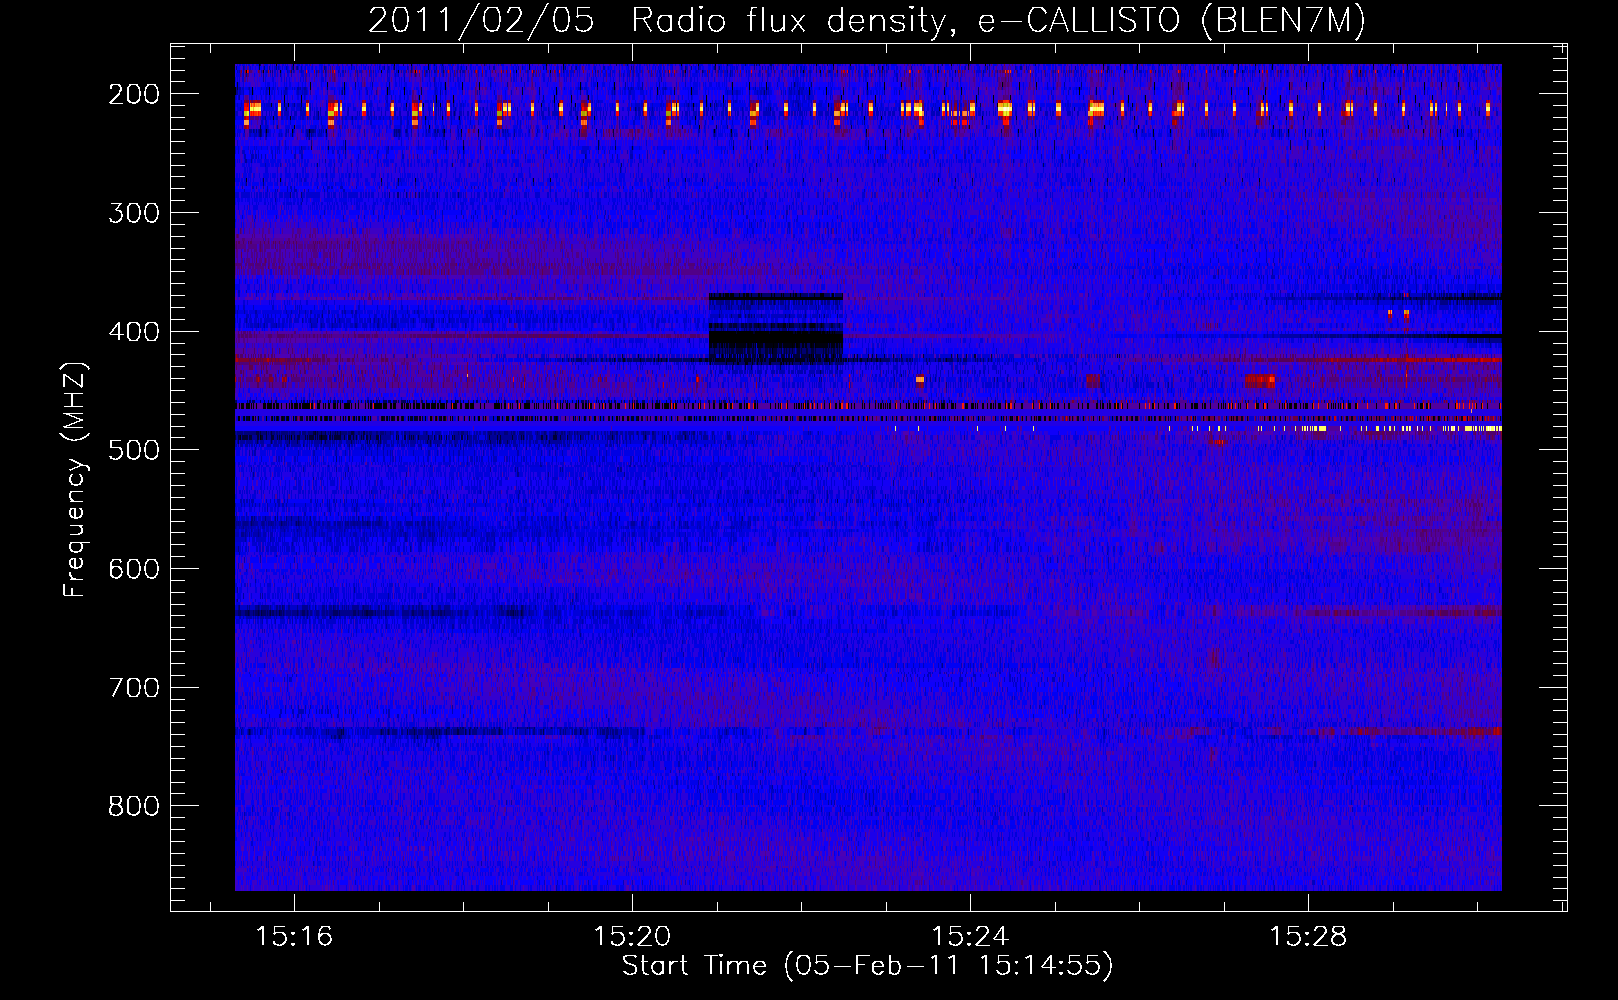Click the 'Frequency (MHZ)' axis label
Screen dimensions: 1618x1000
click(74, 479)
